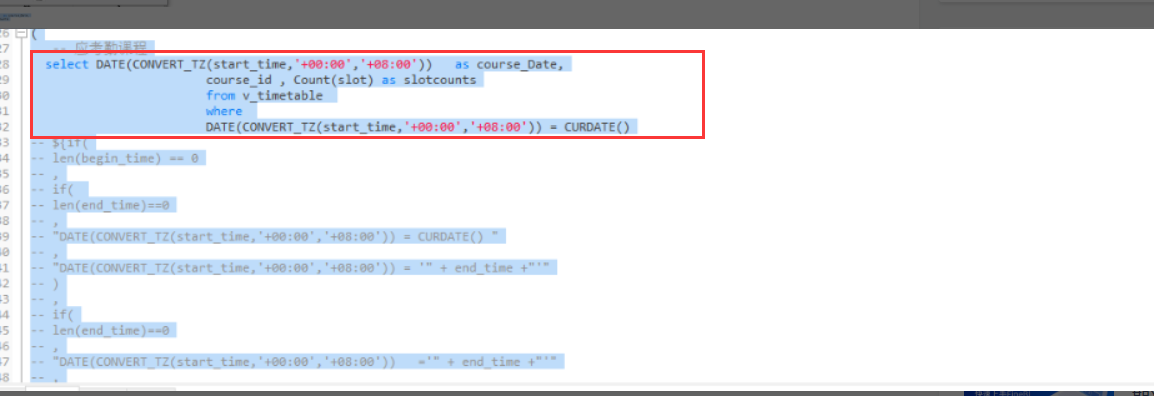Collapse the code fold toggle beside the opening parenthesis
This screenshot has height=396, width=1154.
pyautogui.click(x=21, y=34)
